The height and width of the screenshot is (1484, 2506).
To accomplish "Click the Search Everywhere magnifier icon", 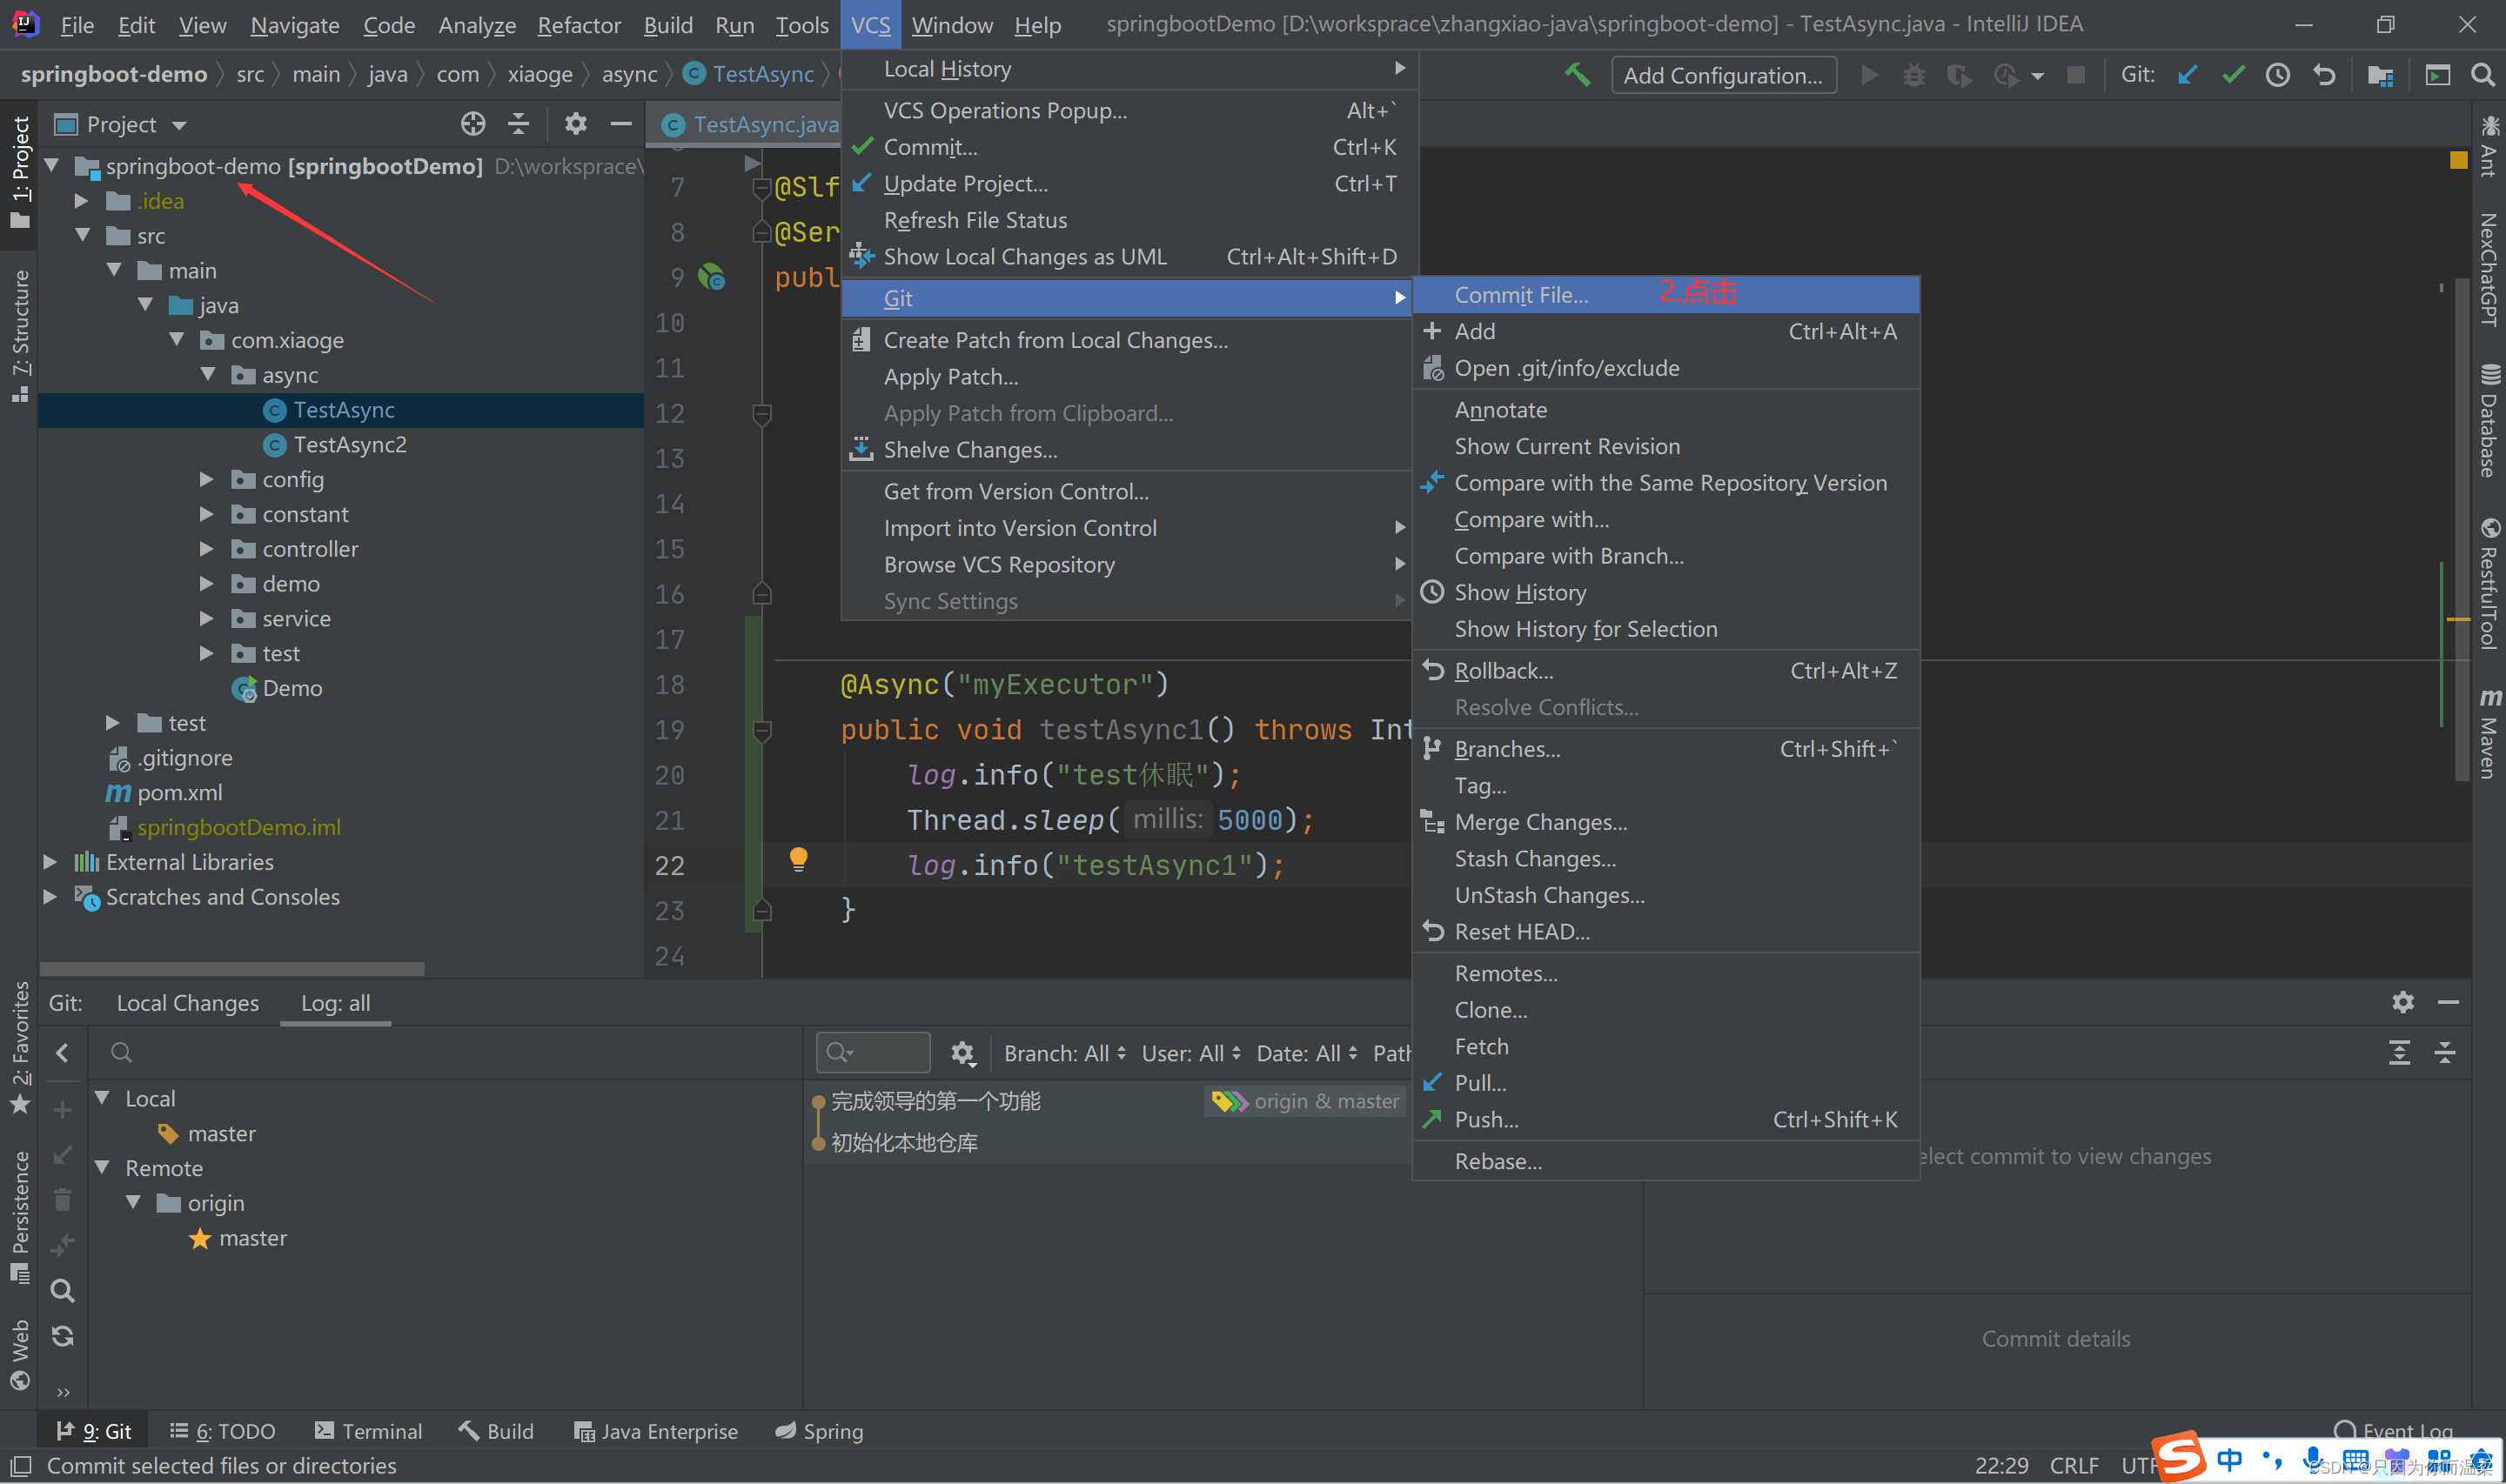I will click(2482, 75).
